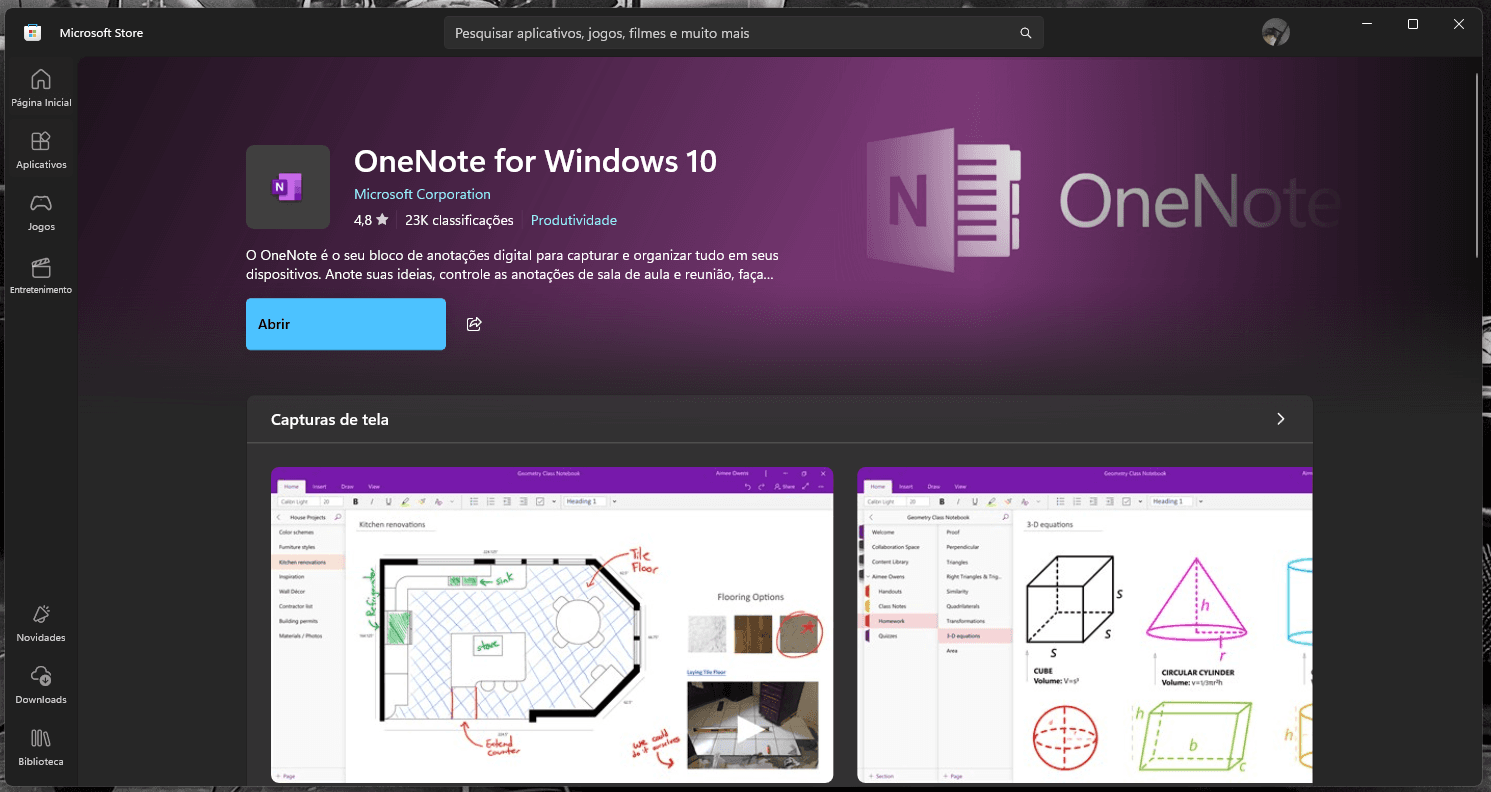View the 23K classificações ratings
Viewport: 1491px width, 792px height.
459,219
